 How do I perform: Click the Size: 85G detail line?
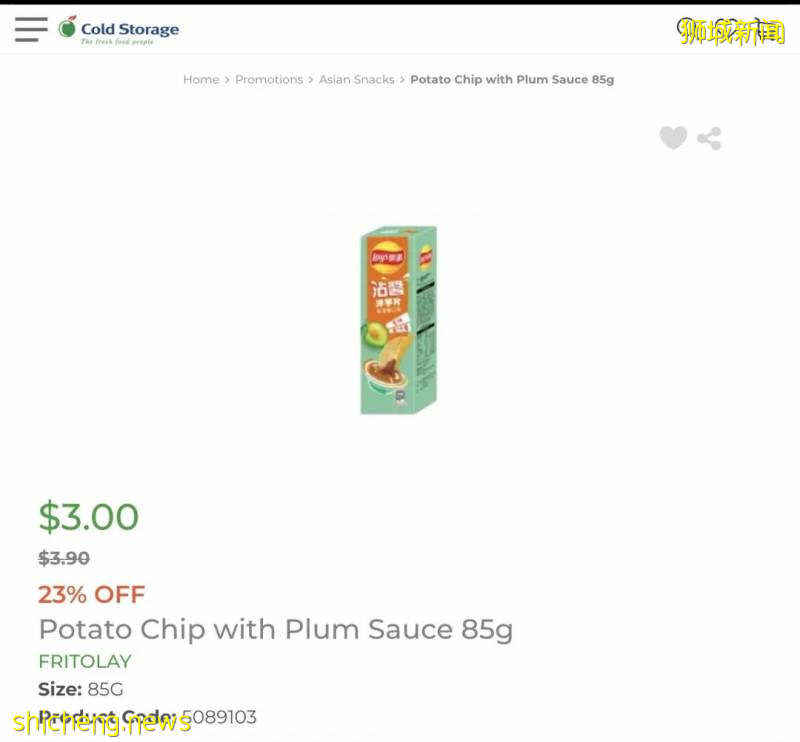(x=81, y=689)
